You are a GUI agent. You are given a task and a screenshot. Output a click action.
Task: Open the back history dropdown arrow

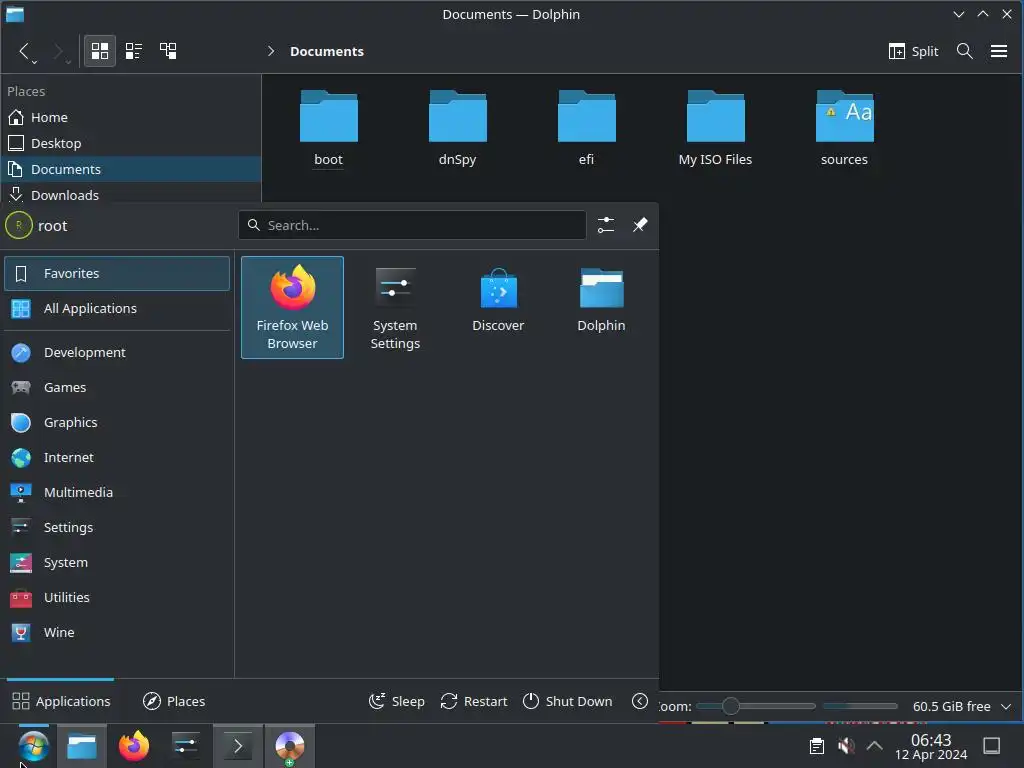(x=35, y=62)
